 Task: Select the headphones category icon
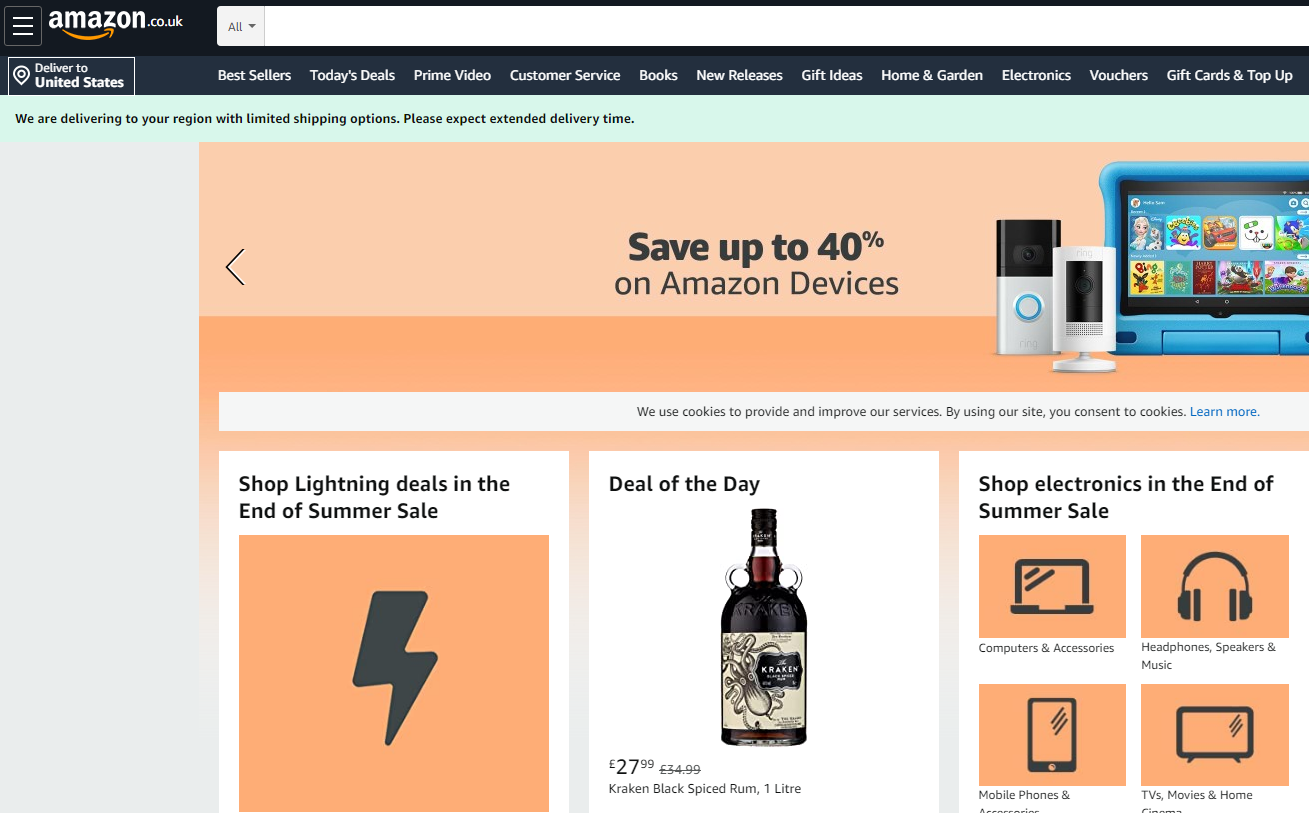(x=1214, y=586)
